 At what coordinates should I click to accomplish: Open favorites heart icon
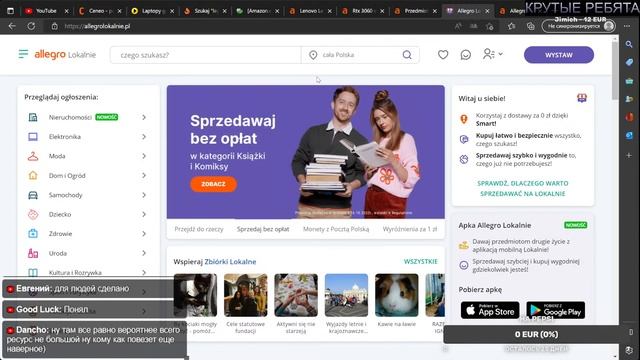pos(443,54)
